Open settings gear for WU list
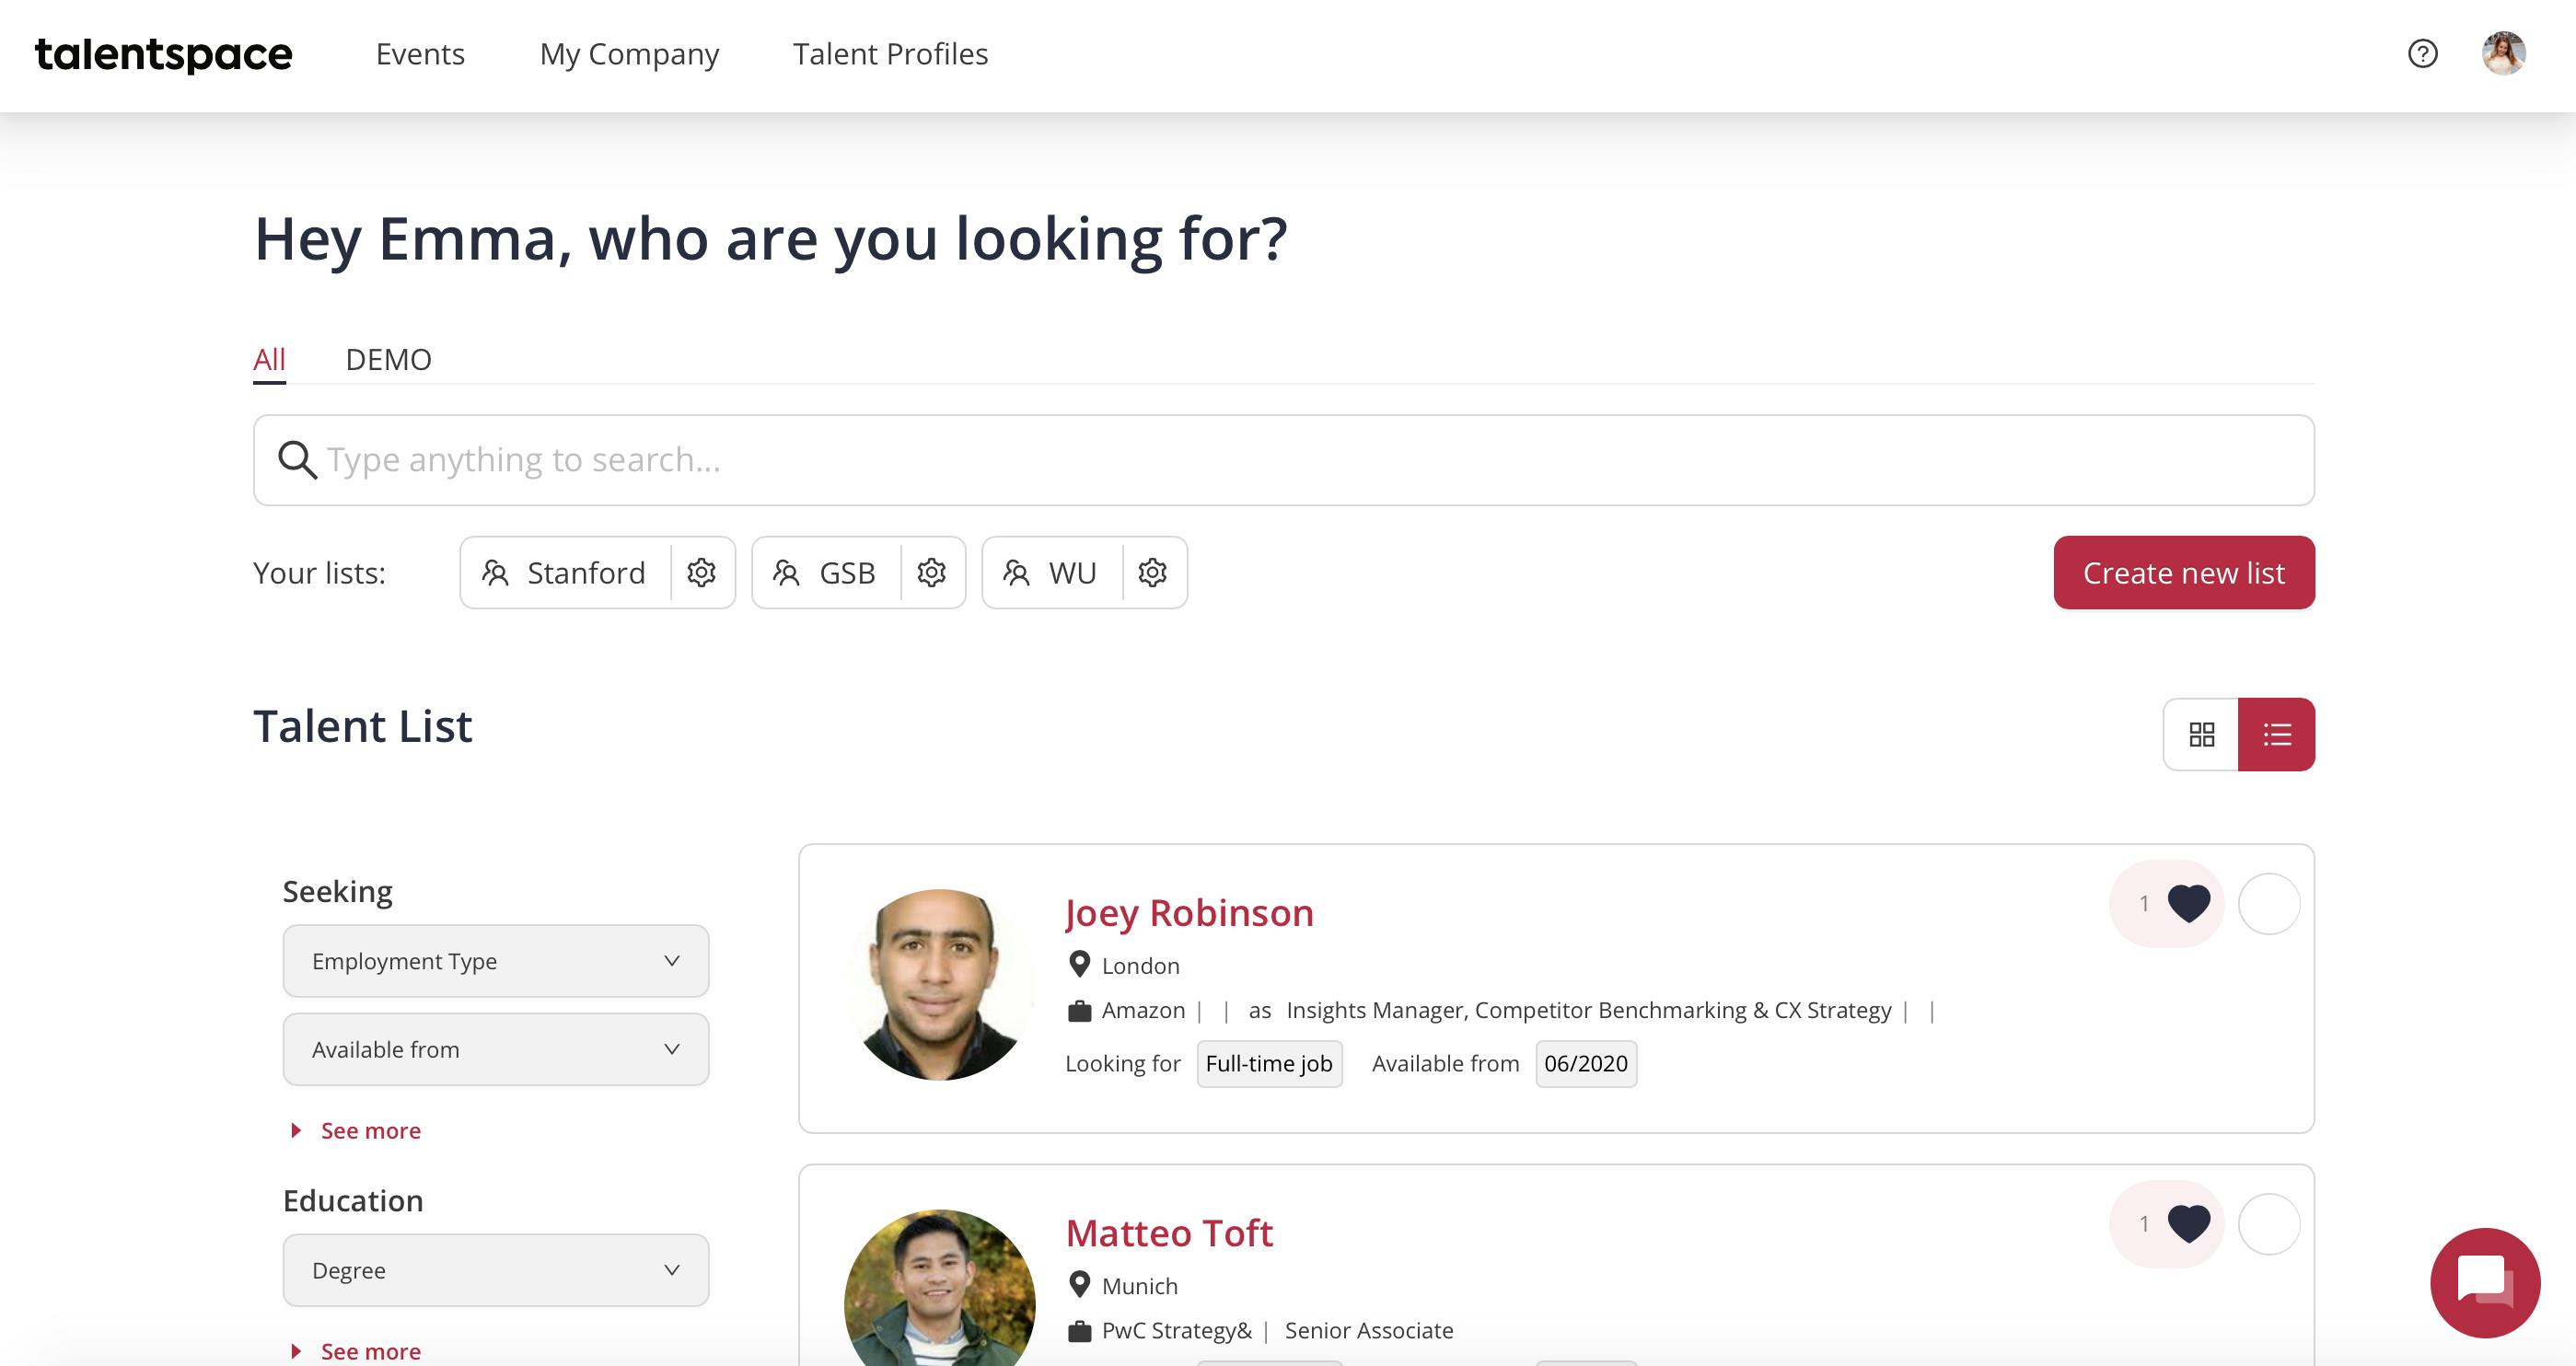 1153,572
